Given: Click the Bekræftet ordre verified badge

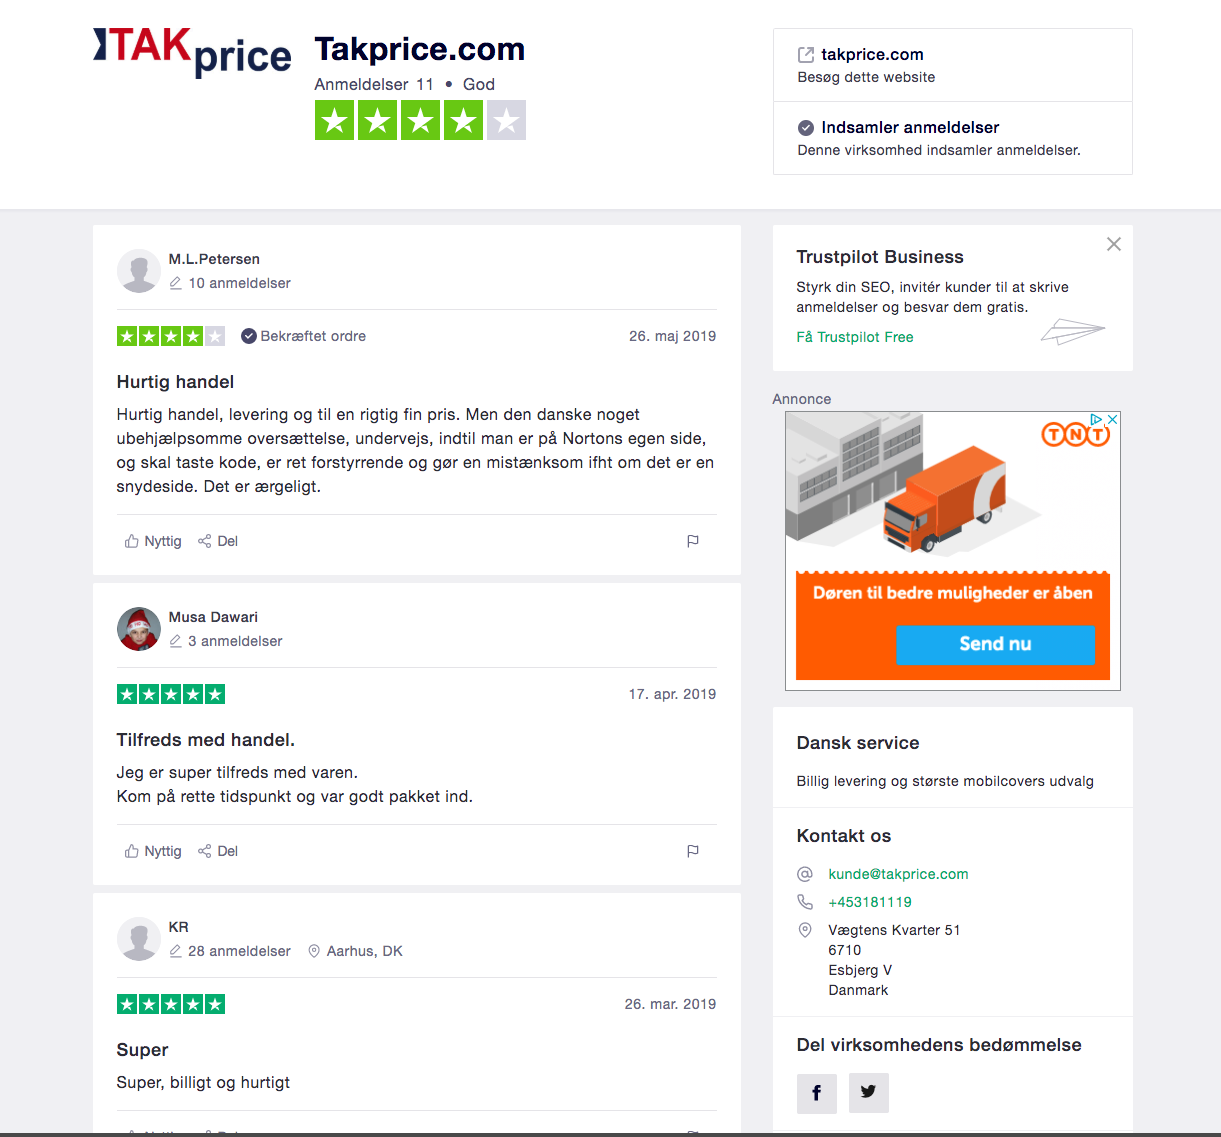Looking at the screenshot, I should [303, 336].
